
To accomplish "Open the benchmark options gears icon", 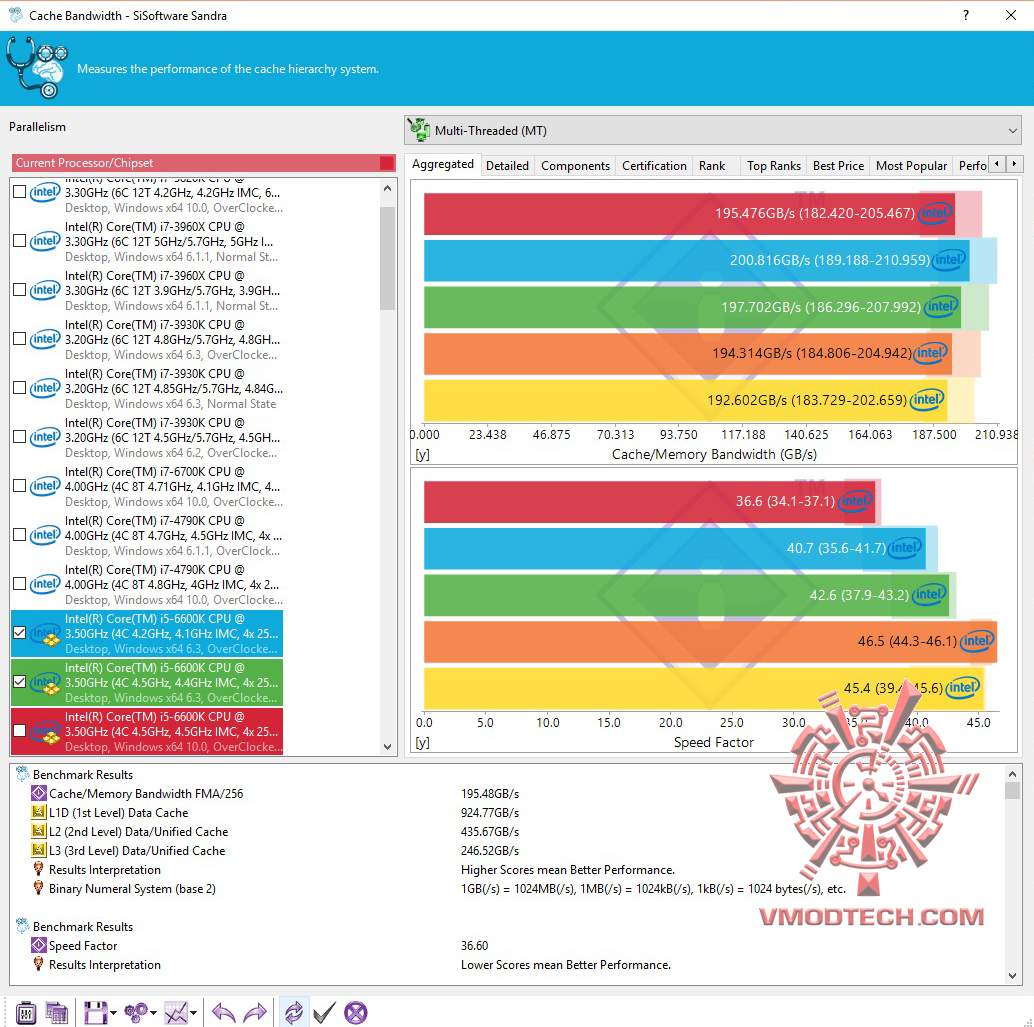I will (x=137, y=1012).
